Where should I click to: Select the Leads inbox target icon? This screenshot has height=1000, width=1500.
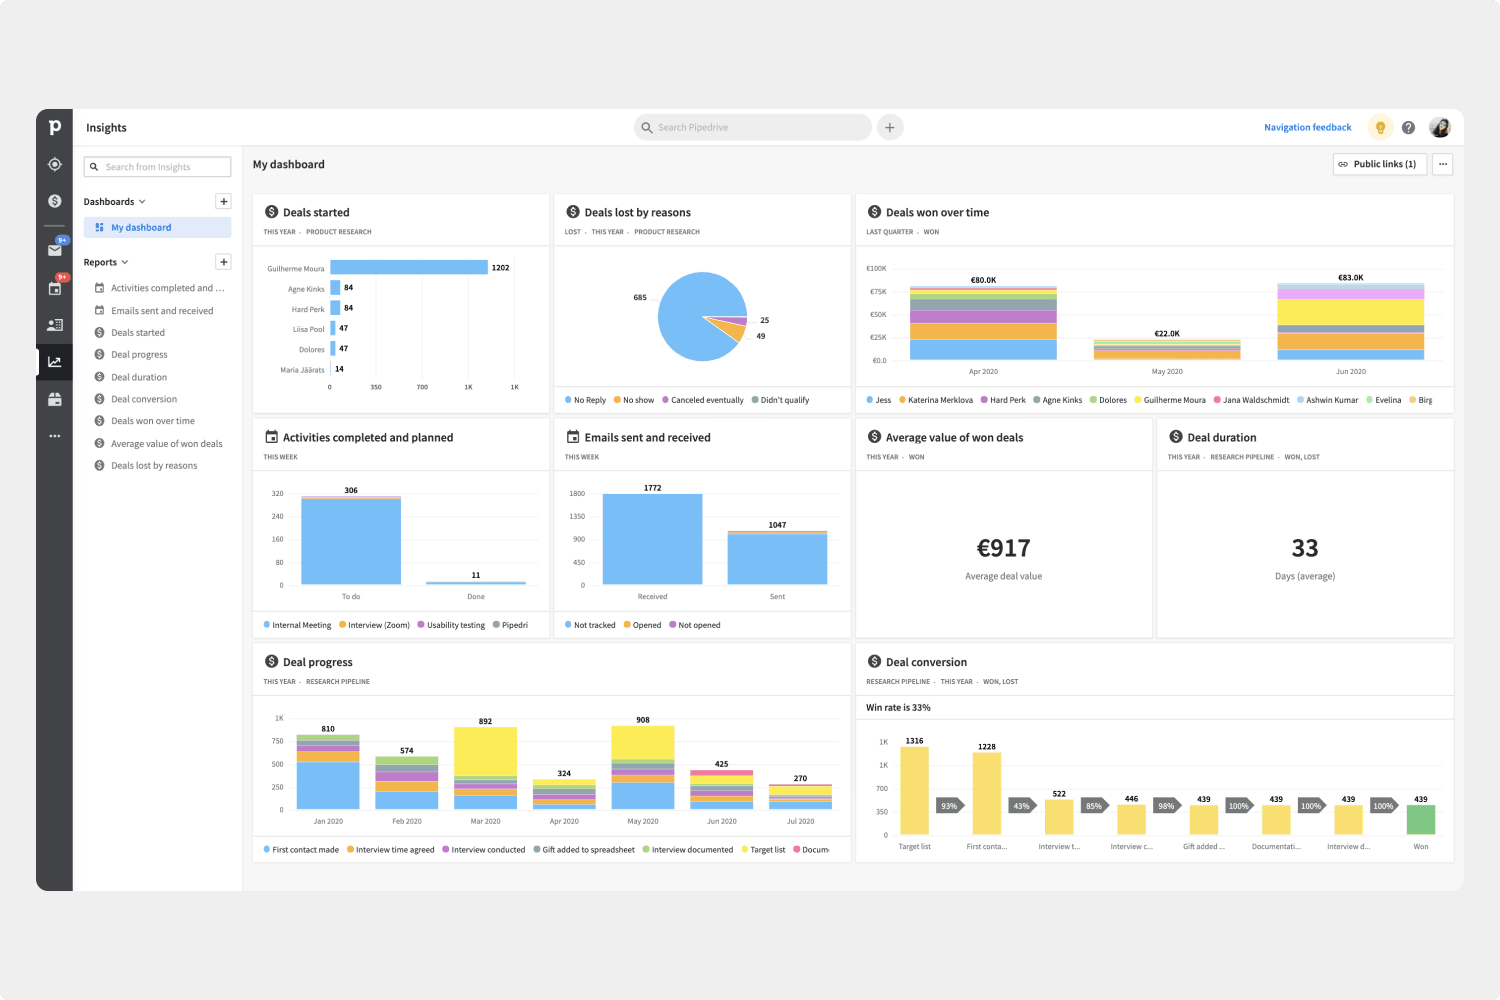[55, 164]
